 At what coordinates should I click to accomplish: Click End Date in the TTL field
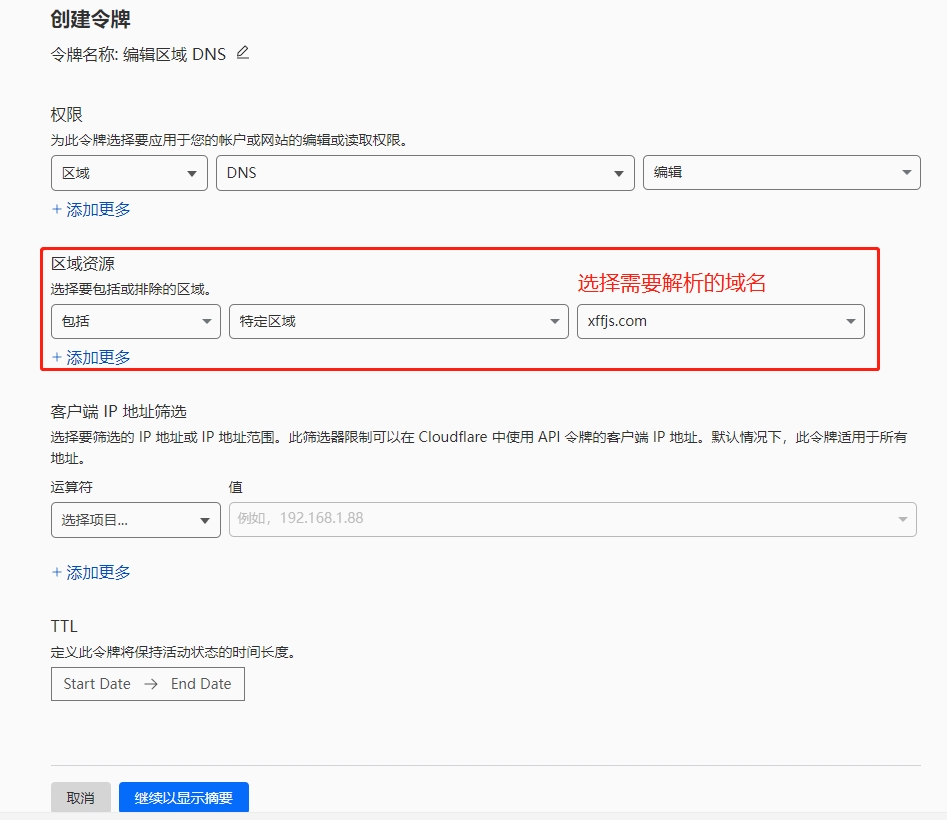coord(201,684)
